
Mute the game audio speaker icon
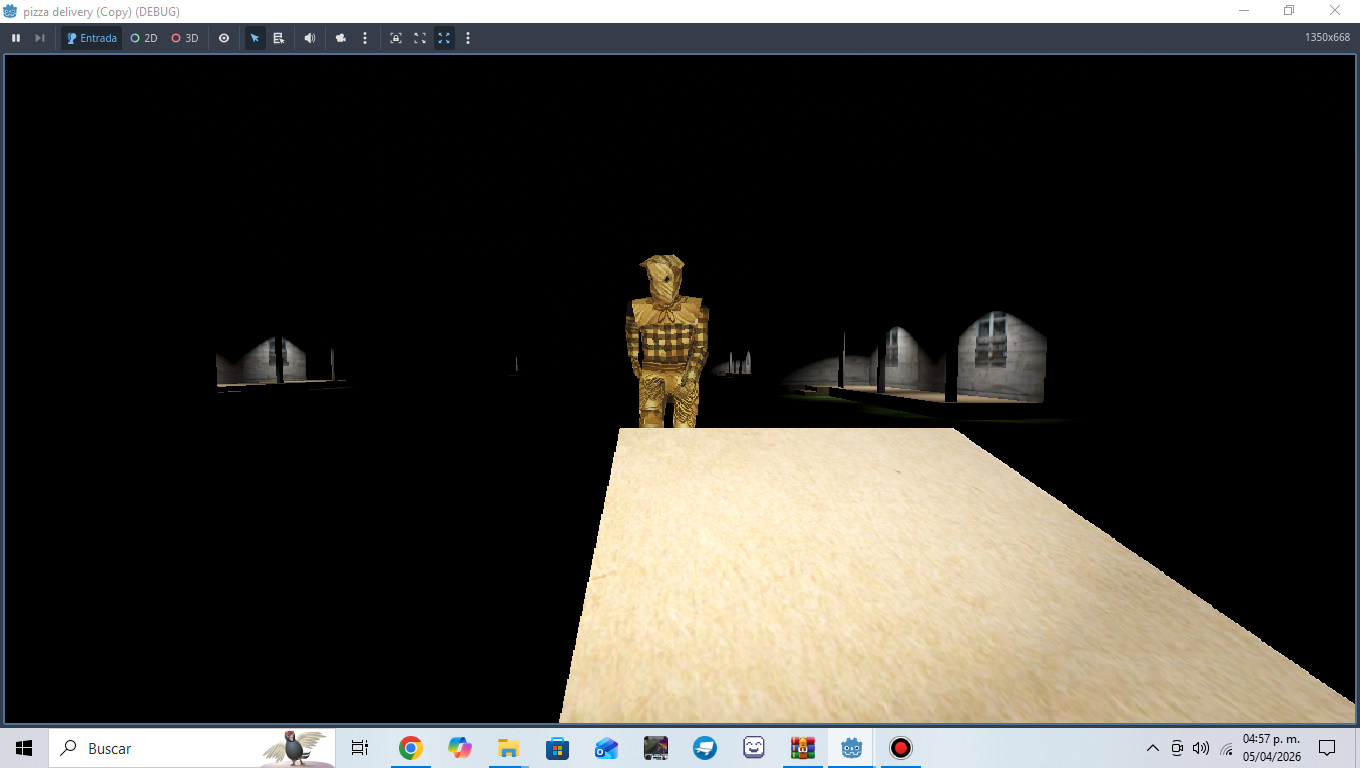pos(310,38)
